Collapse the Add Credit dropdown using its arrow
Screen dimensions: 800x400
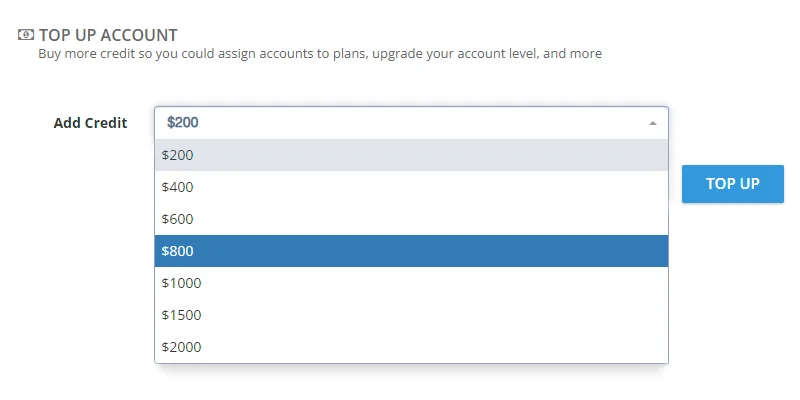click(x=653, y=123)
